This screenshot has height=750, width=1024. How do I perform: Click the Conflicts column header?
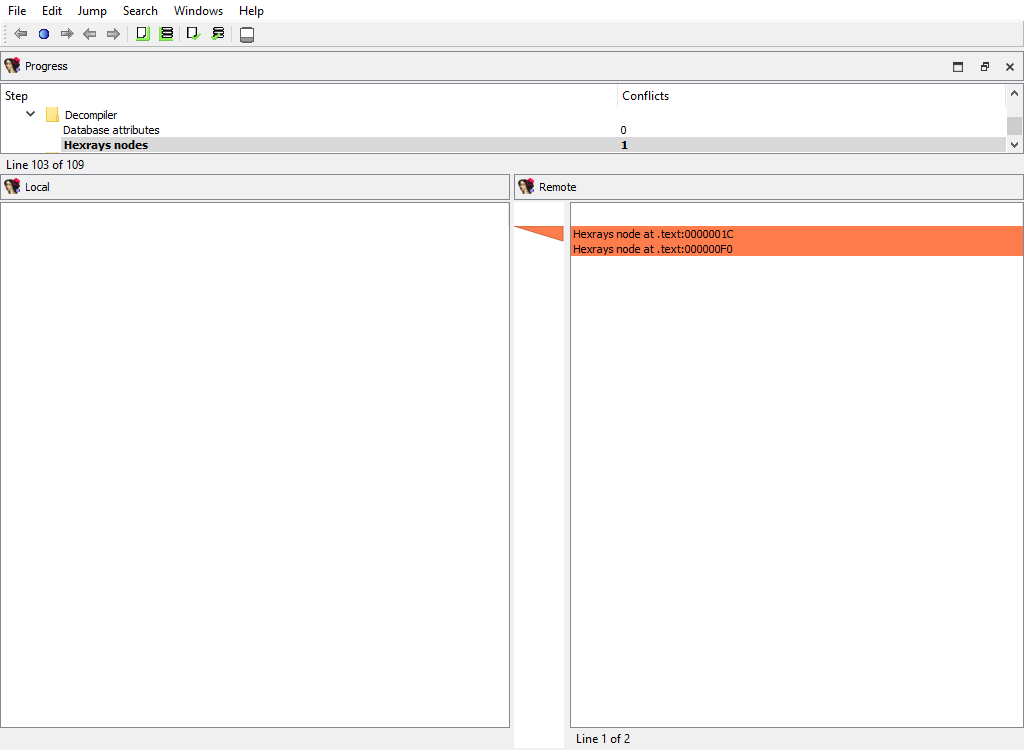645,96
